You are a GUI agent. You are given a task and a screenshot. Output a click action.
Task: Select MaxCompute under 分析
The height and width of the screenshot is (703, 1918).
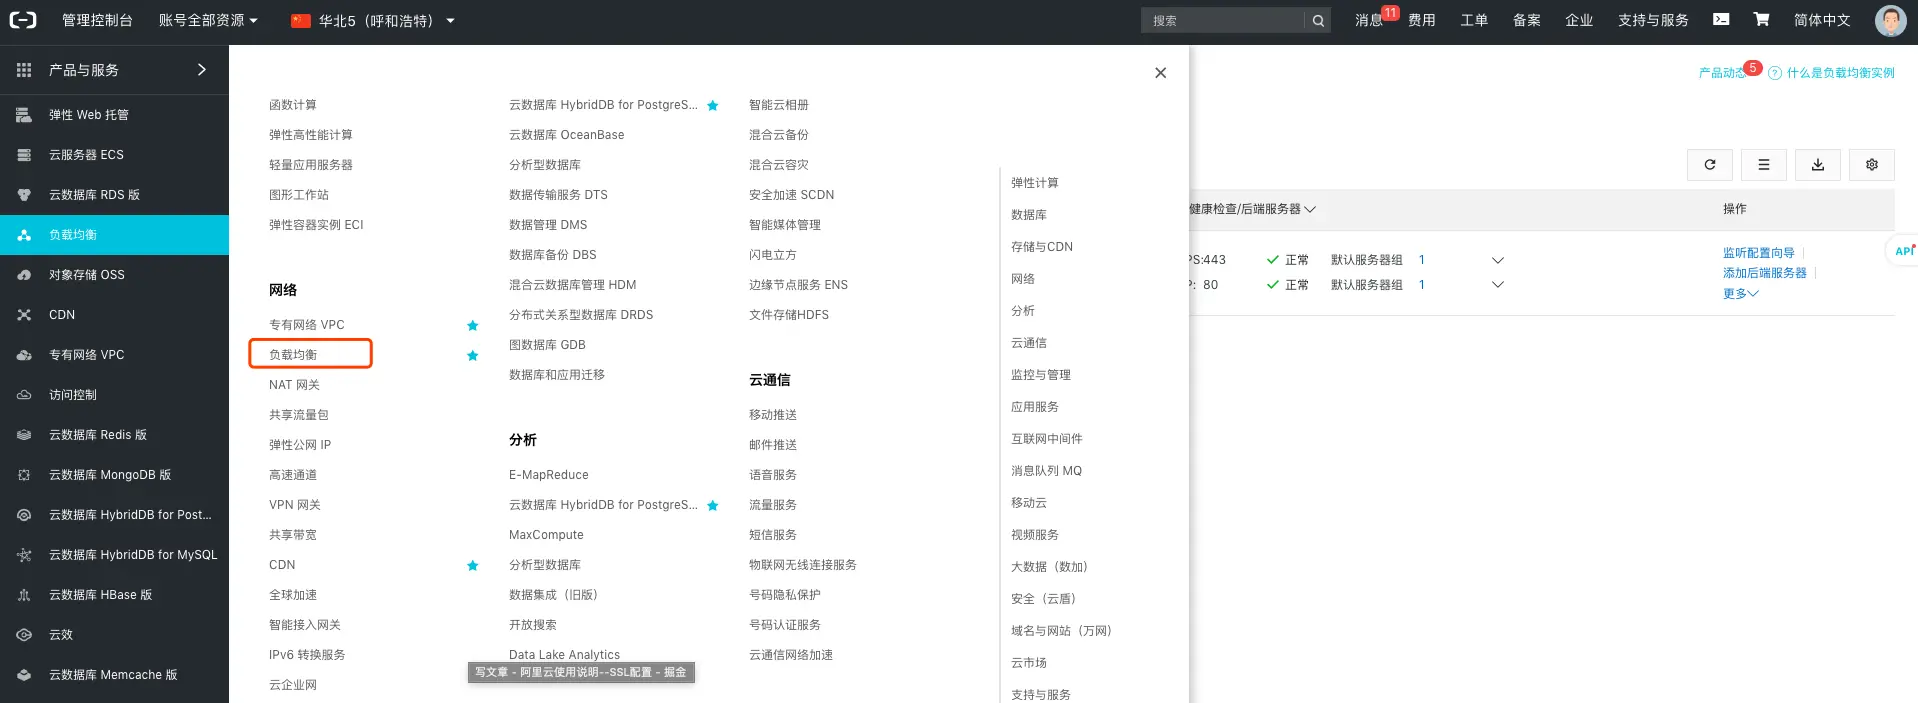(546, 535)
